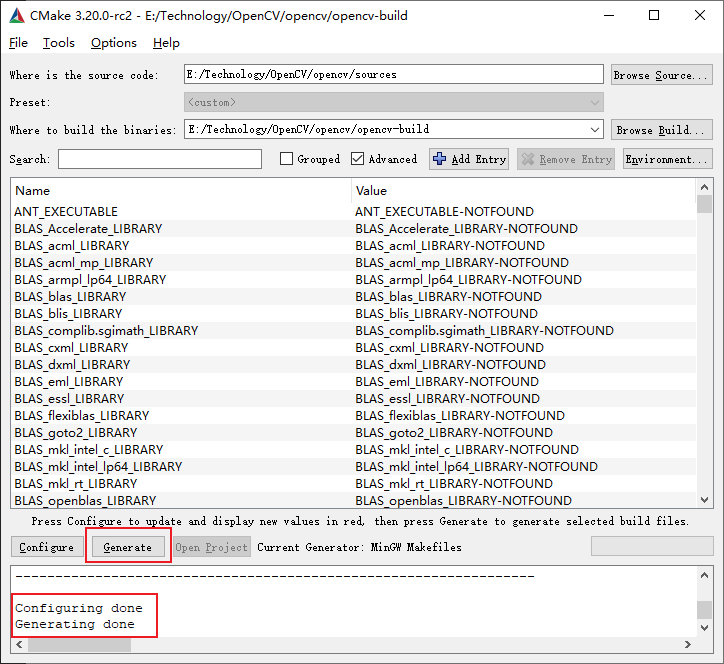724x664 pixels.
Task: Click the Current Generator MinGW Makefiles label
Action: [359, 547]
